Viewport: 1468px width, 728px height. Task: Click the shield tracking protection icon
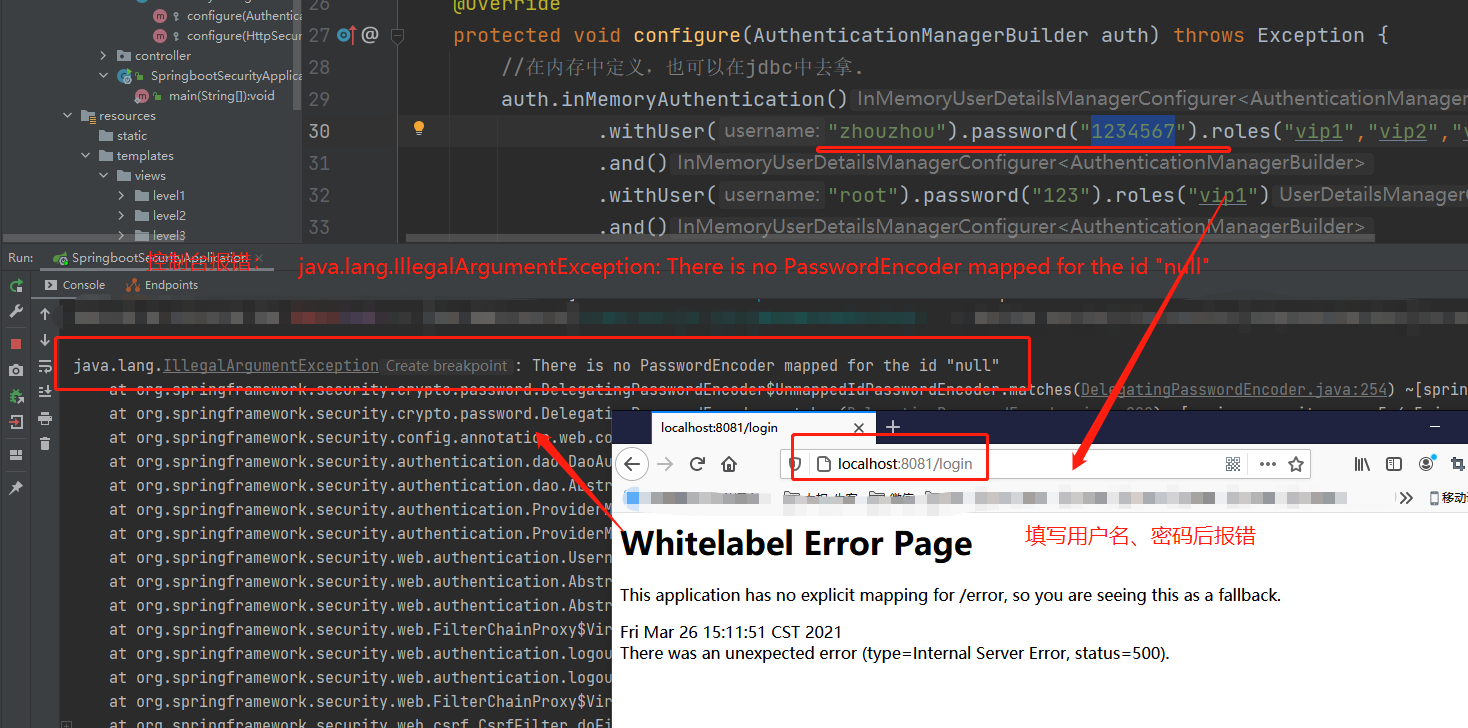(795, 464)
